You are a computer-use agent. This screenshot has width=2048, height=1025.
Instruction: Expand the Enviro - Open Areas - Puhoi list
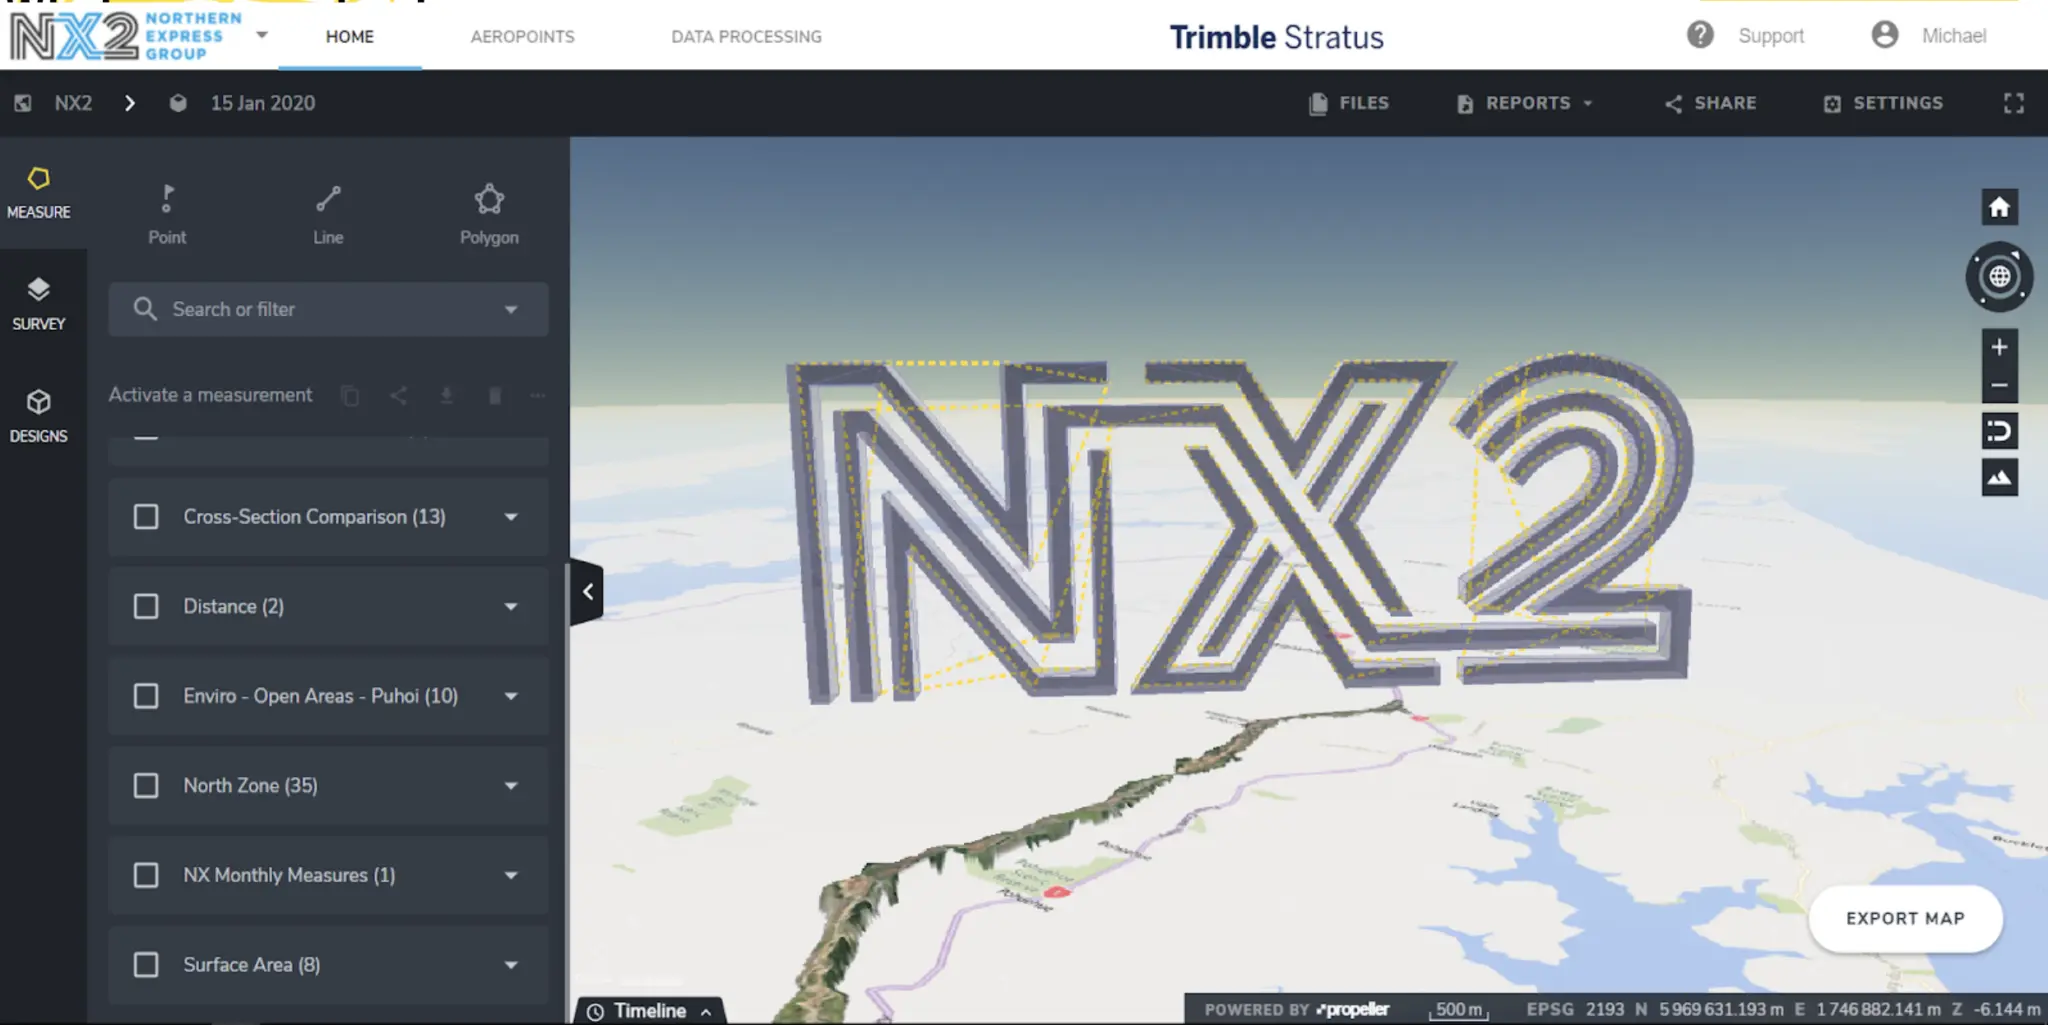click(511, 696)
